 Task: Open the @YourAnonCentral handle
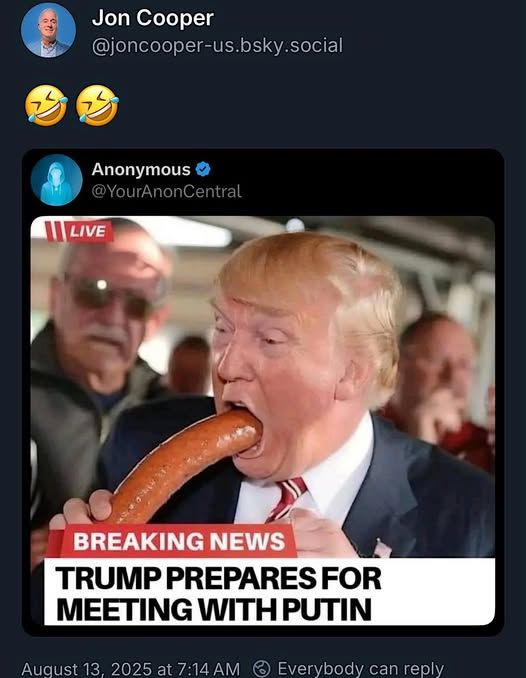[166, 191]
